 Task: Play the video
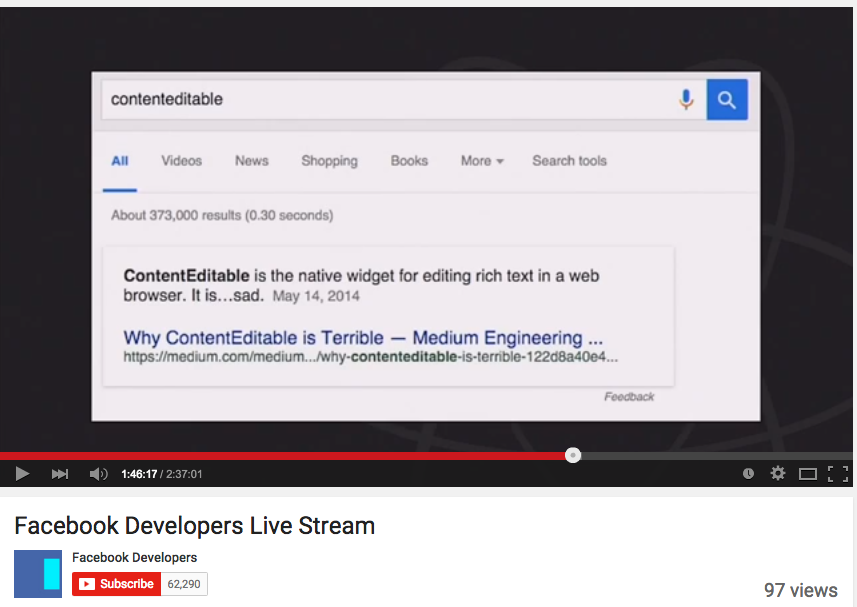(22, 474)
